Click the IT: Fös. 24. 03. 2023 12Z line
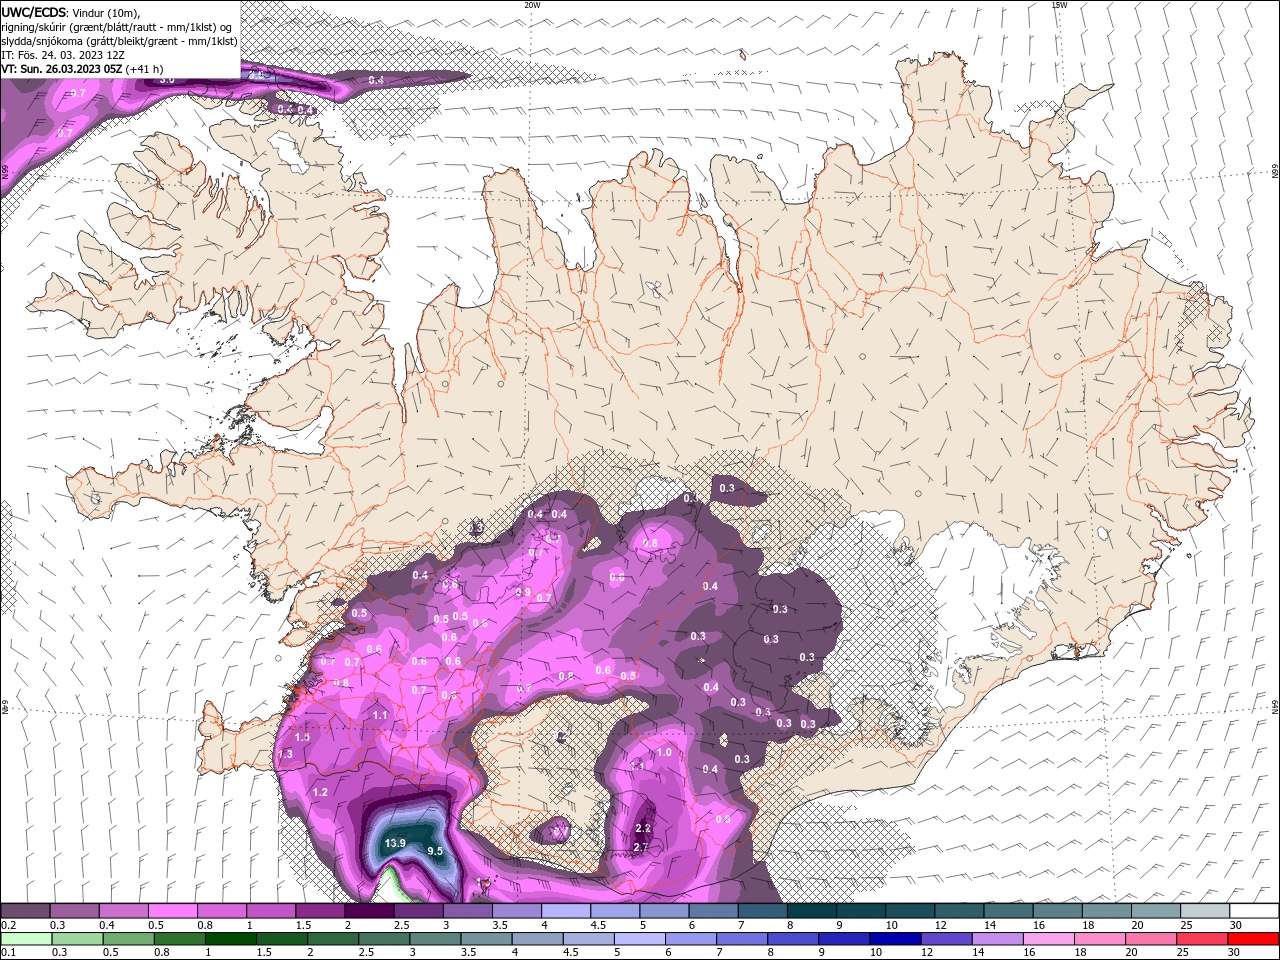This screenshot has width=1280, height=960. (x=63, y=55)
